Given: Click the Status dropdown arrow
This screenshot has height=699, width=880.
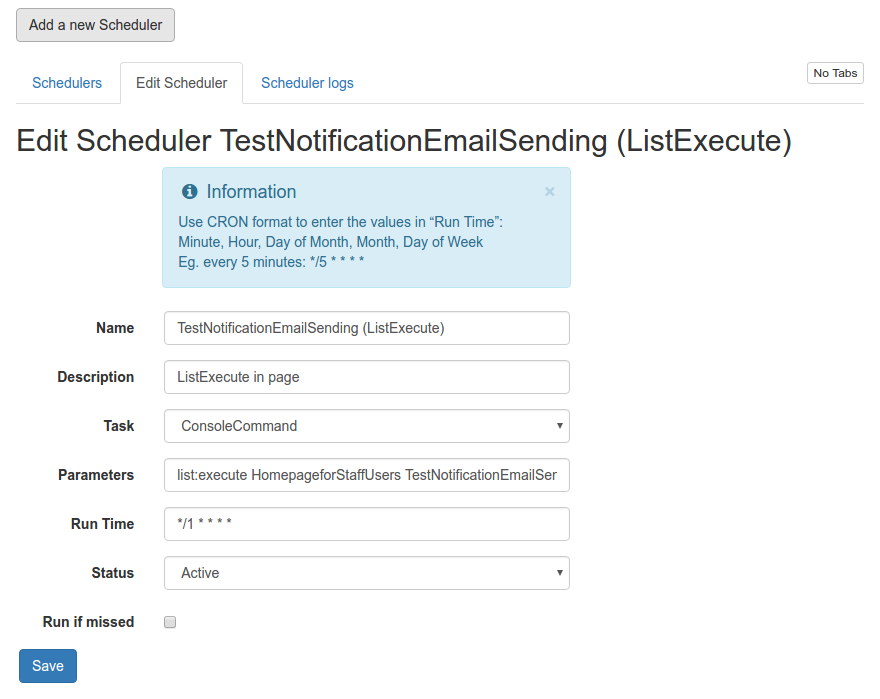Looking at the screenshot, I should coord(559,573).
